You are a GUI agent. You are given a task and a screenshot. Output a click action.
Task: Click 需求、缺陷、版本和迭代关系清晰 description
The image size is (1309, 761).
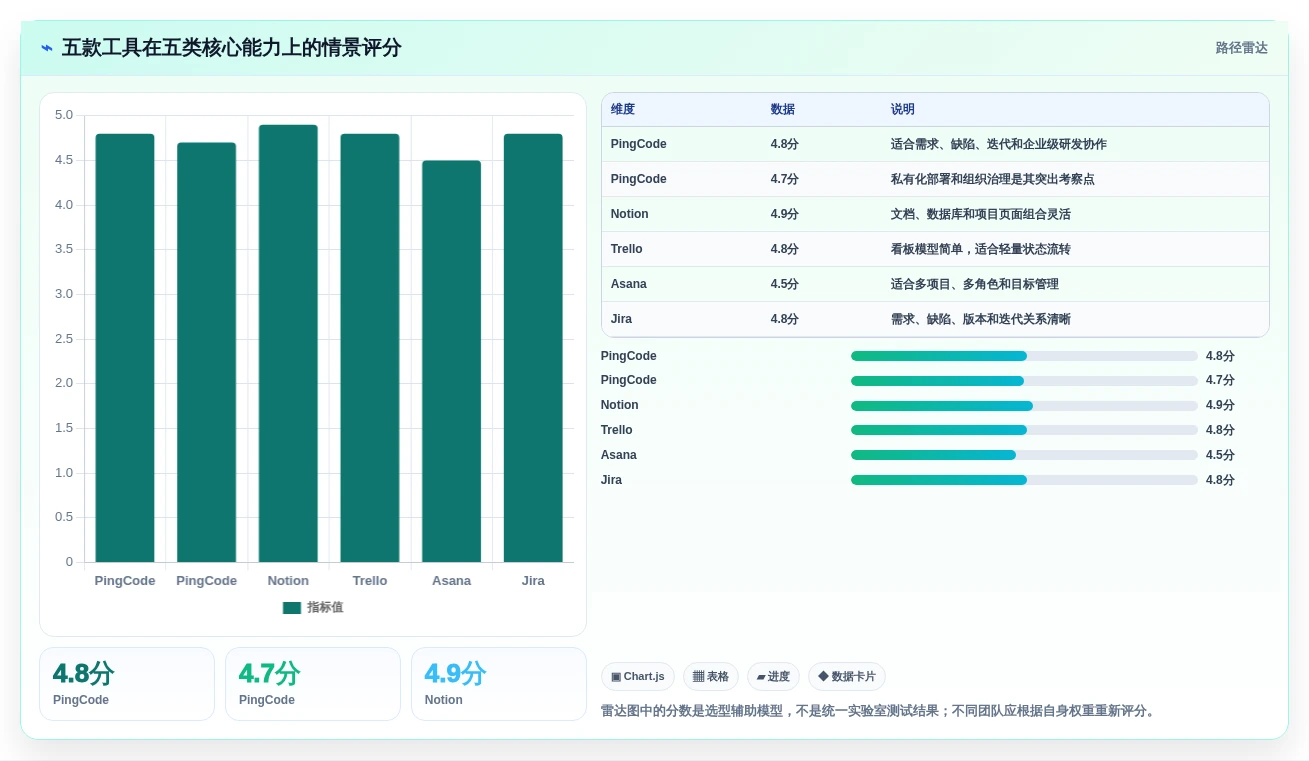click(981, 319)
